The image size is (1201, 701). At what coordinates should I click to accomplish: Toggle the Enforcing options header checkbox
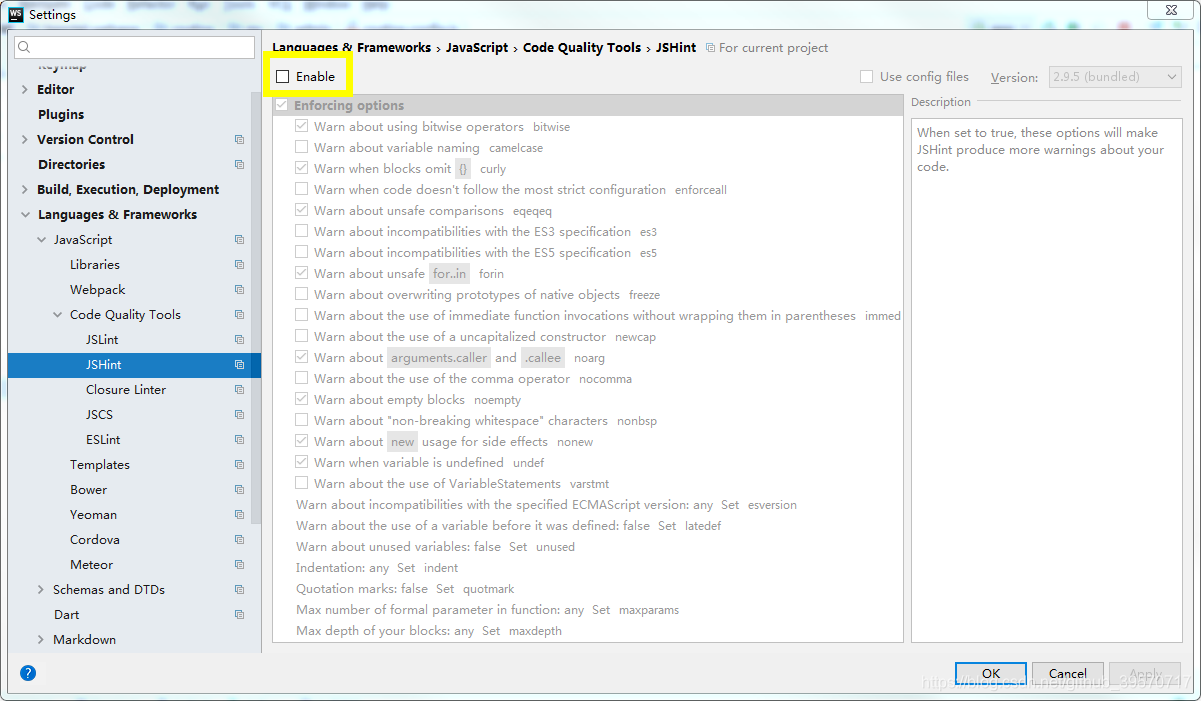(282, 105)
